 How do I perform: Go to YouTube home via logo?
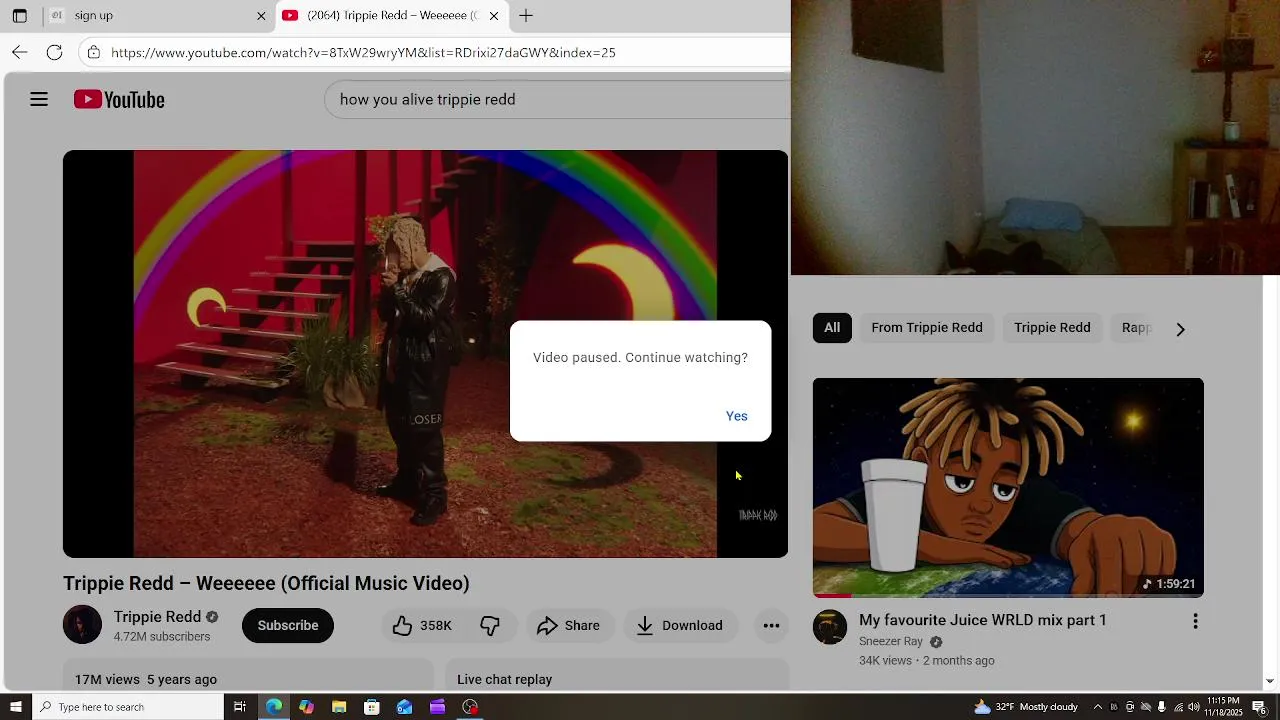(119, 99)
